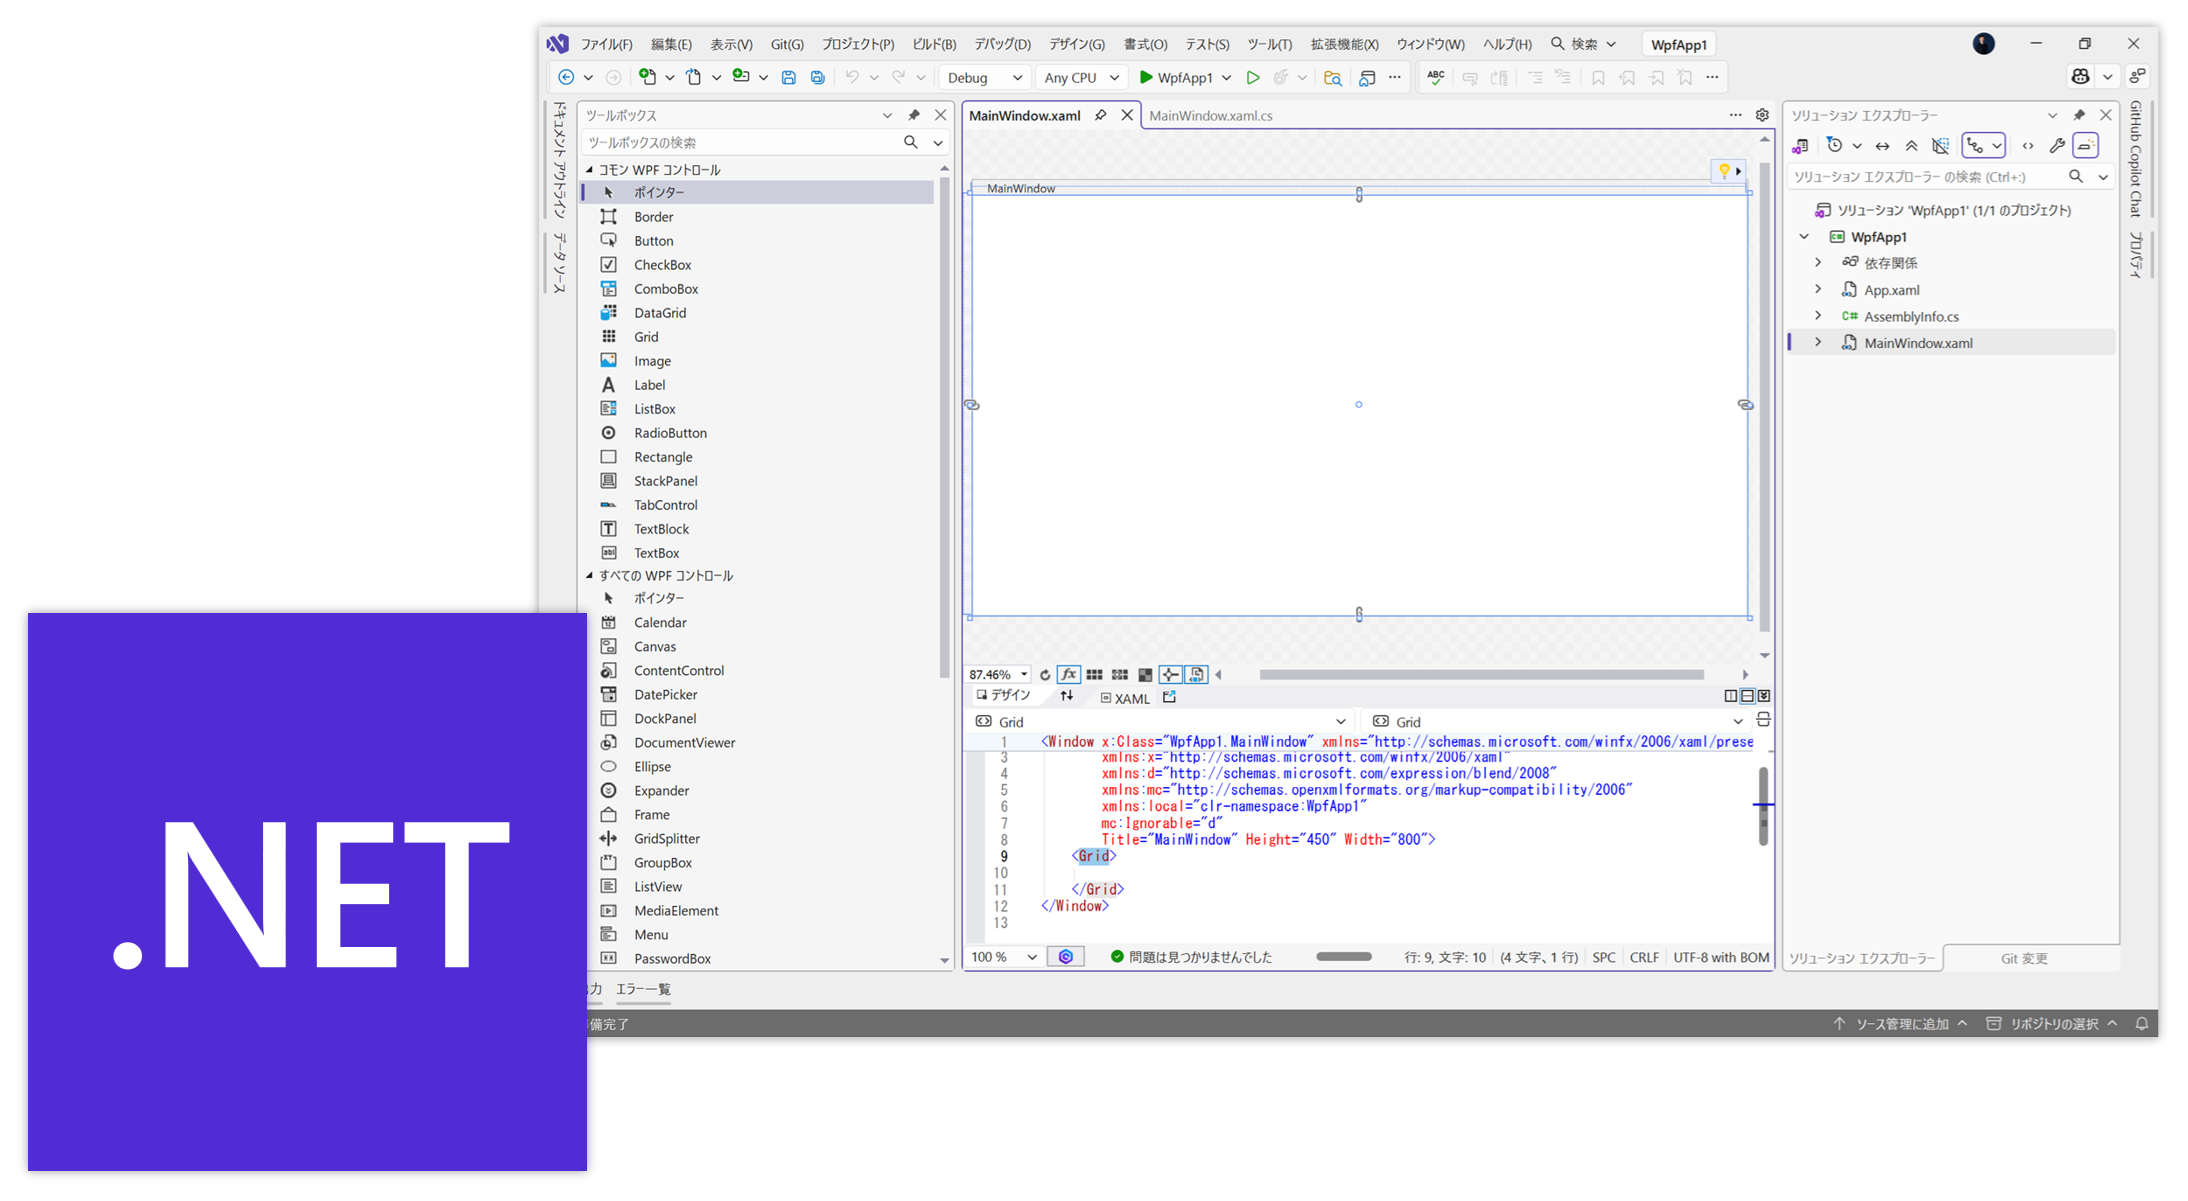Open the right Grid member dropdown
The height and width of the screenshot is (1201, 2188).
point(1558,721)
